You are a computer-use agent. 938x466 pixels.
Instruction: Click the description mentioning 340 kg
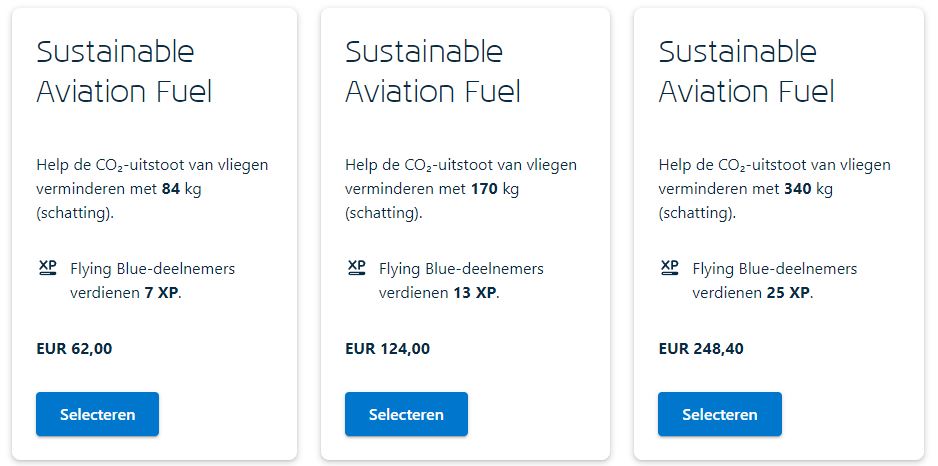click(775, 189)
